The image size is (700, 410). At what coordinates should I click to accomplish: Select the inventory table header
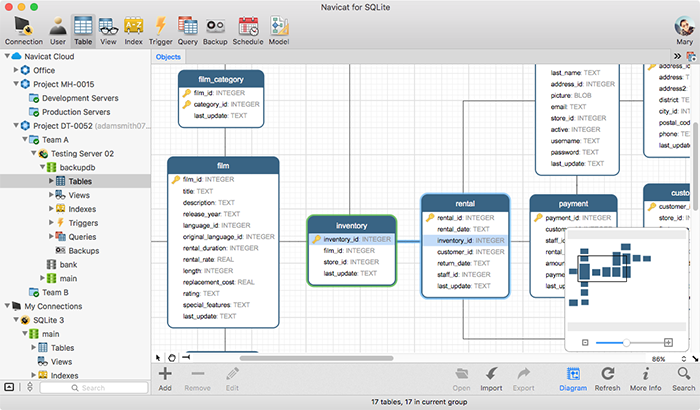(351, 226)
